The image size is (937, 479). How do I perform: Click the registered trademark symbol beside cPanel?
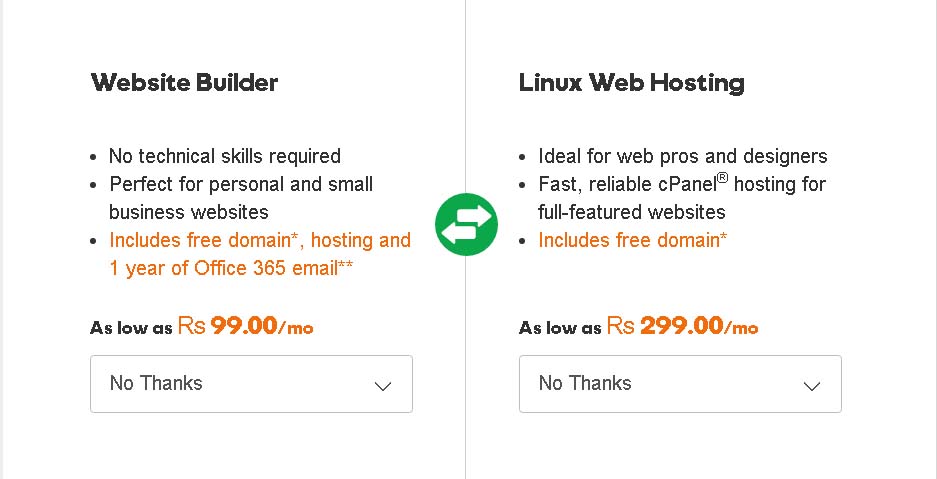click(x=722, y=177)
